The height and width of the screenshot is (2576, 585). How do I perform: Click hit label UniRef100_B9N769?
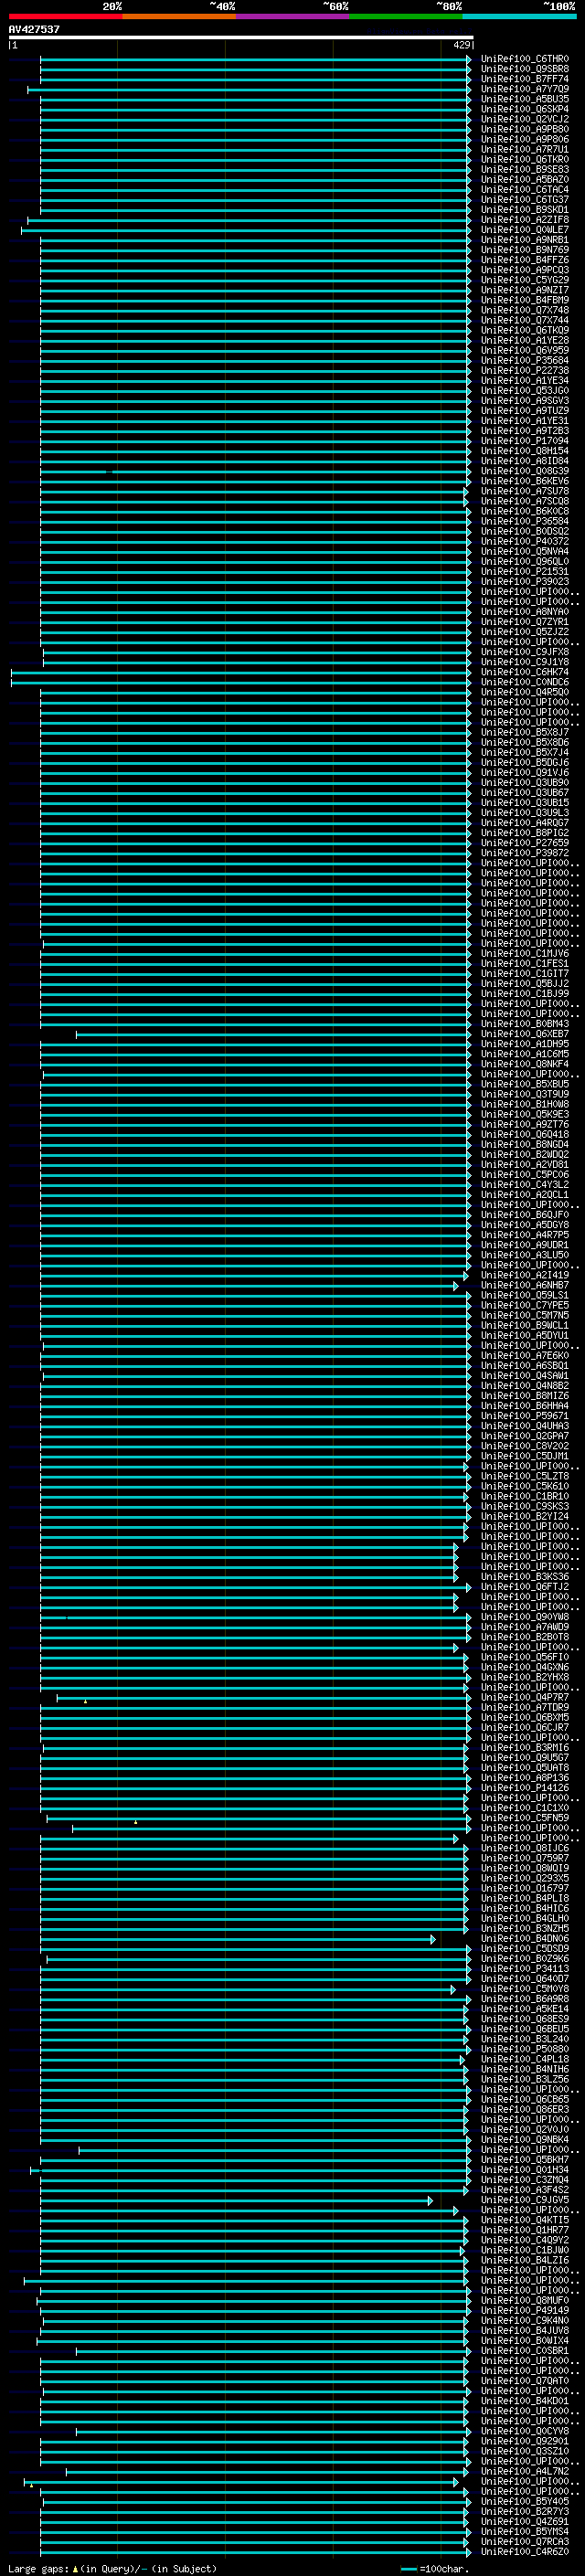pyautogui.click(x=525, y=250)
